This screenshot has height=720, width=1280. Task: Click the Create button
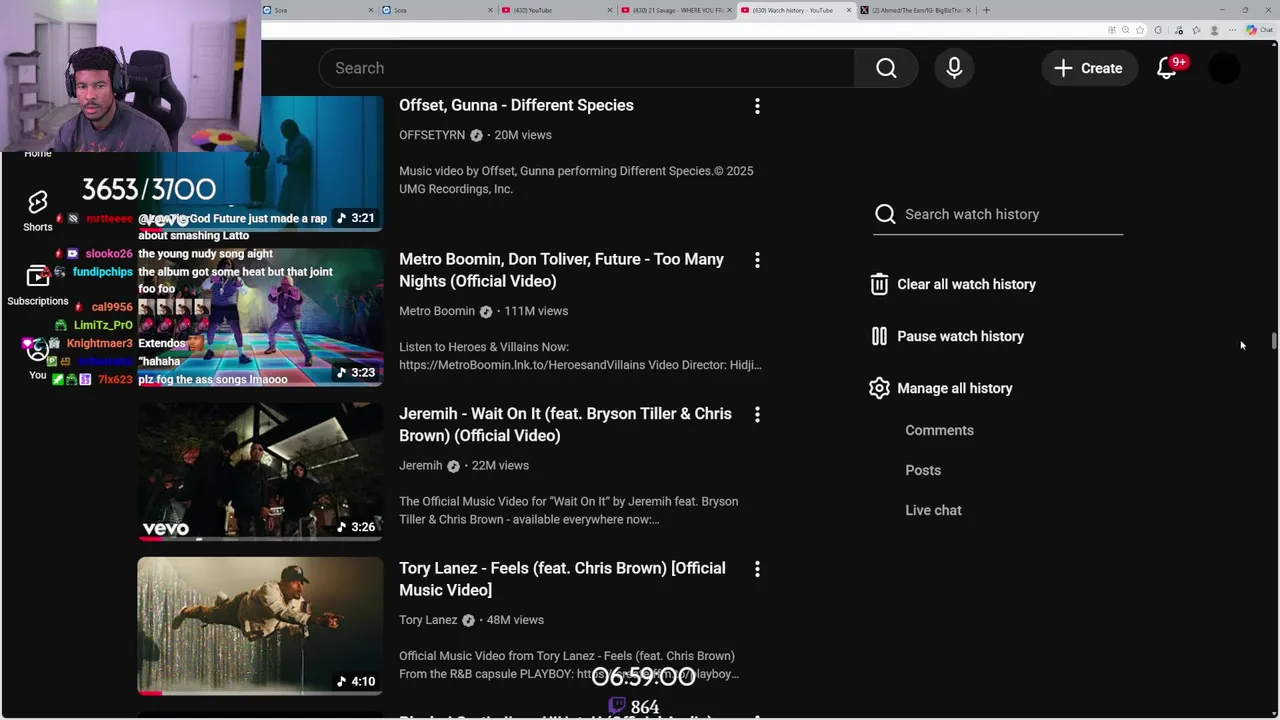[1089, 68]
